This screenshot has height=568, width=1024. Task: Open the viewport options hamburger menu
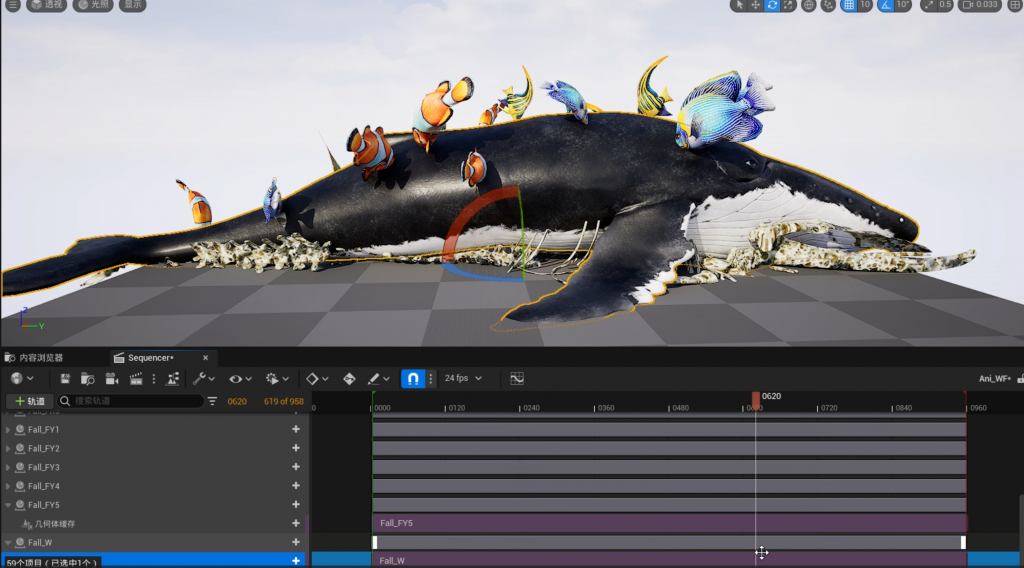tap(12, 5)
